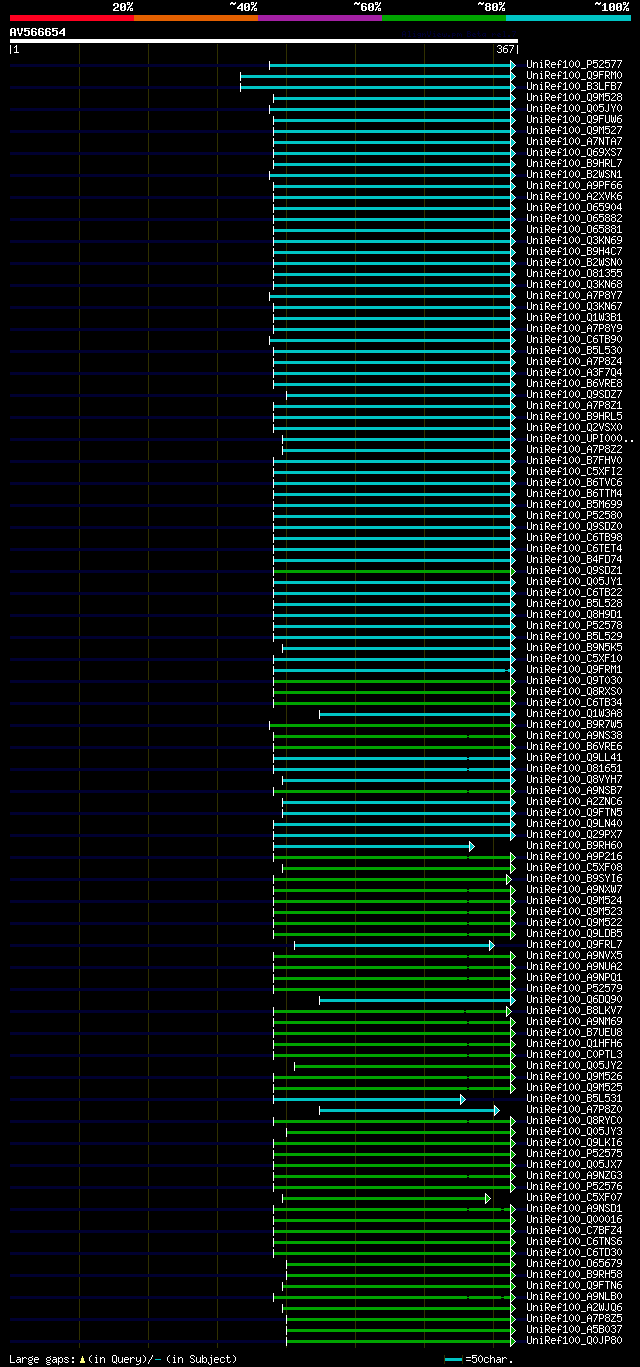Select hit label UniRef100_Q00016
Viewport: 640px width, 1367px height.
tap(574, 1219)
